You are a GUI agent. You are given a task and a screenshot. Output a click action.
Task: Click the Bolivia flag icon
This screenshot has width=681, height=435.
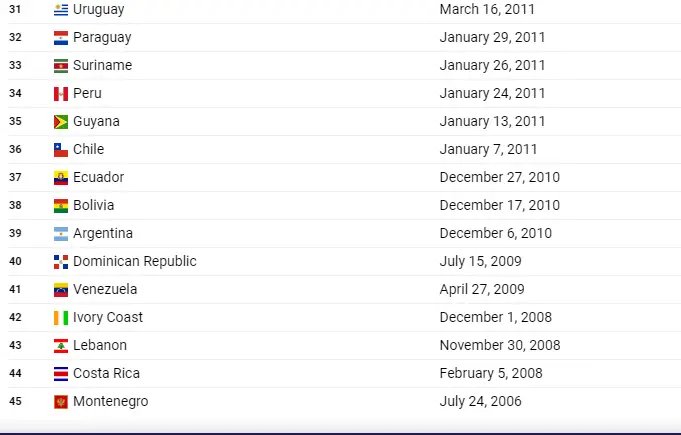point(61,206)
